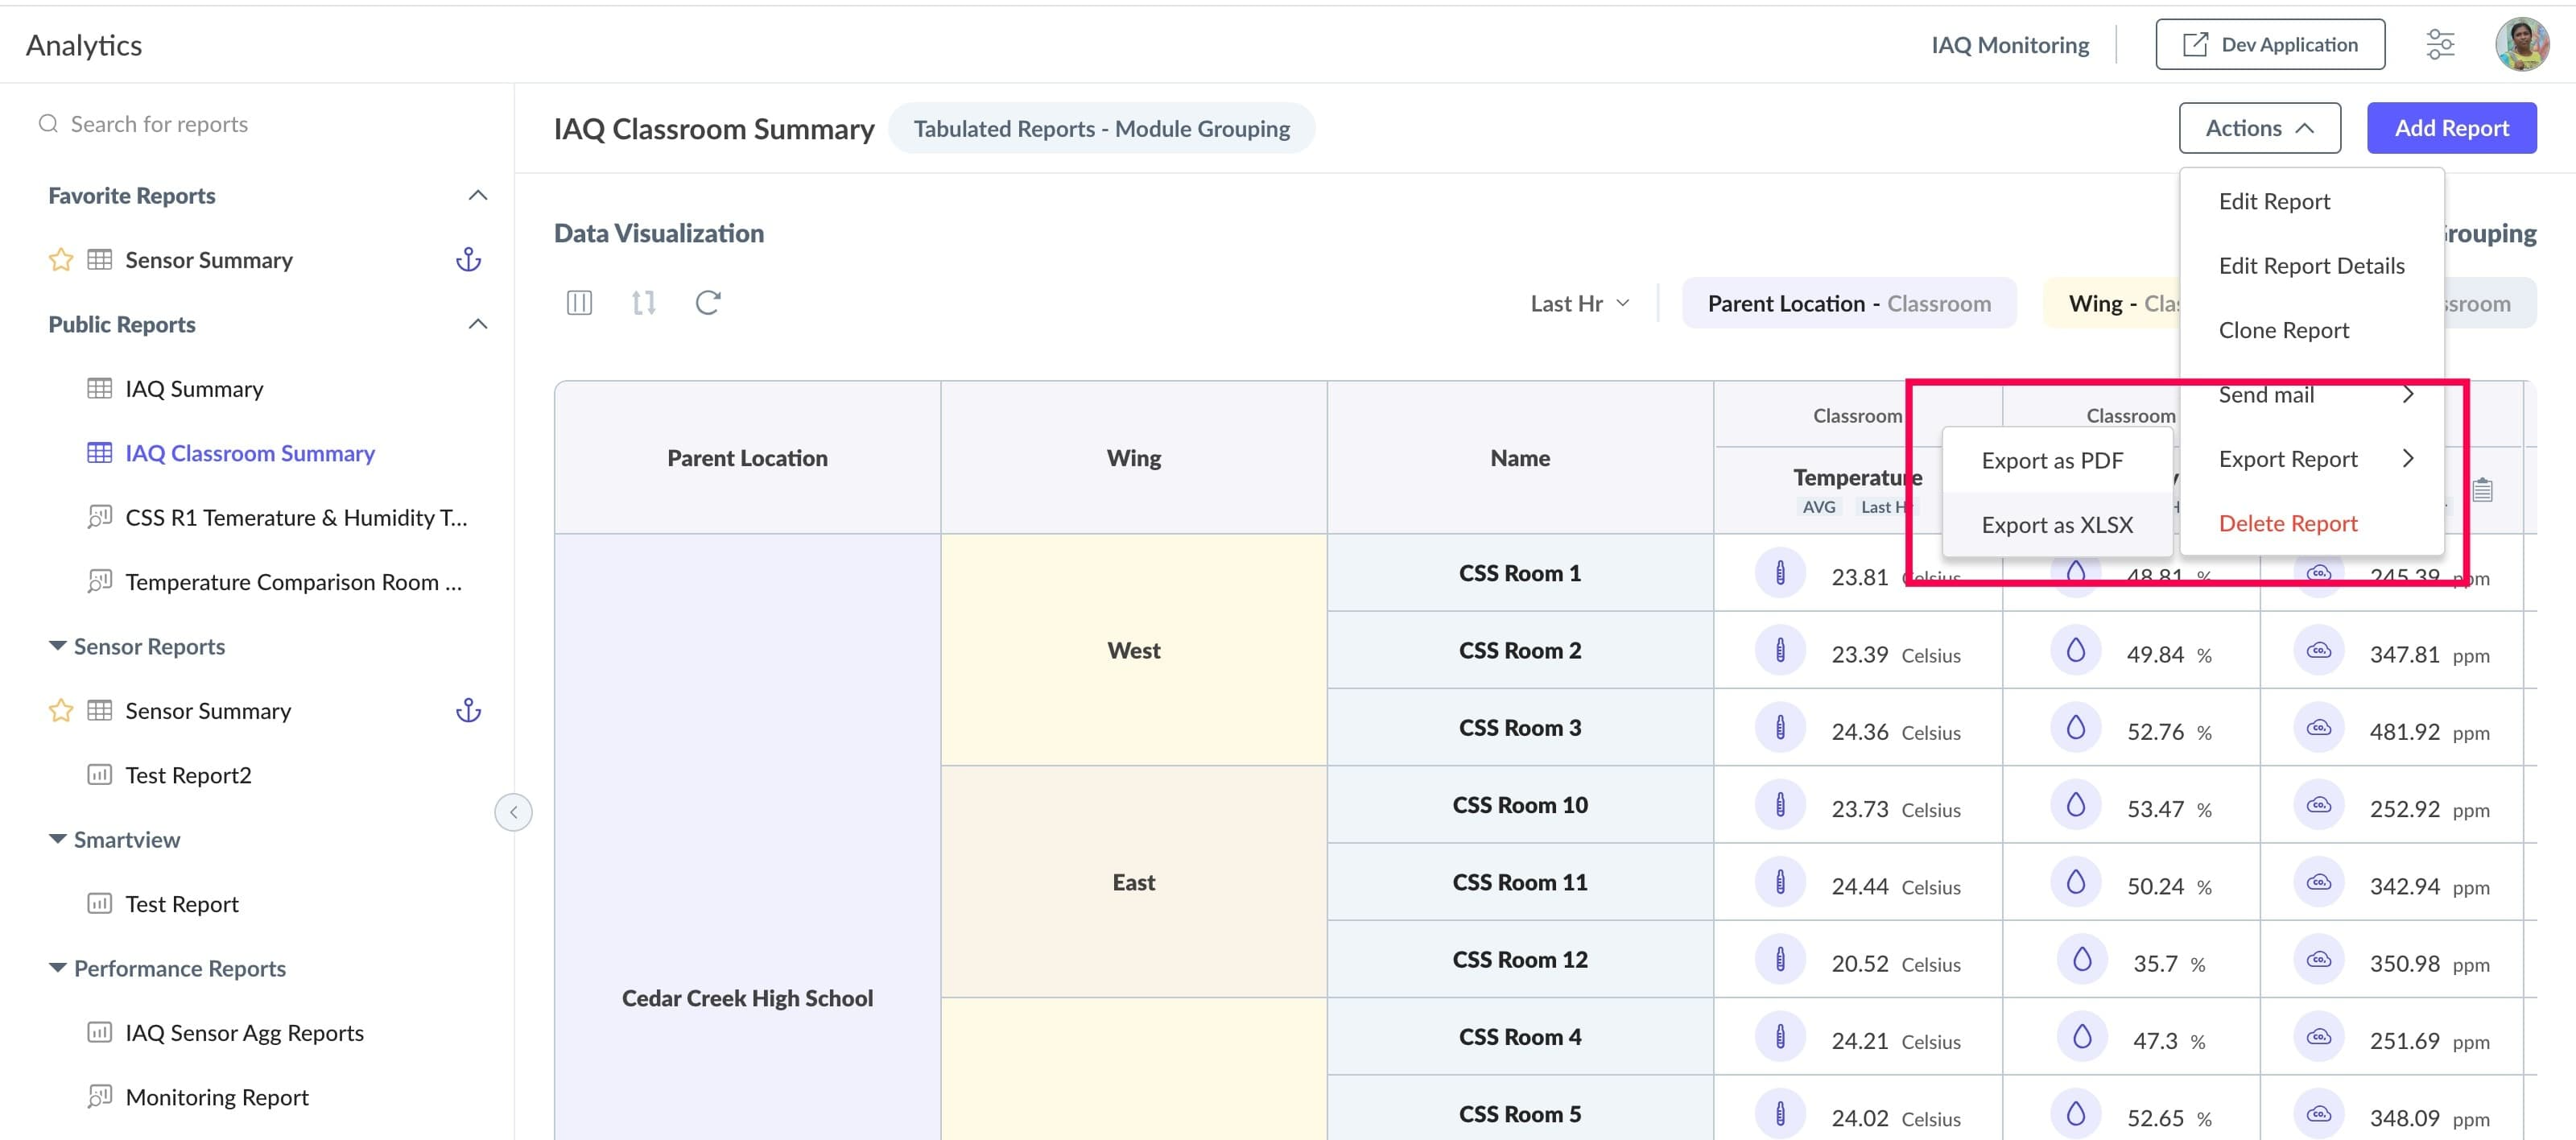Open the Last Hr time dropdown
2576x1140 pixels.
point(1580,303)
